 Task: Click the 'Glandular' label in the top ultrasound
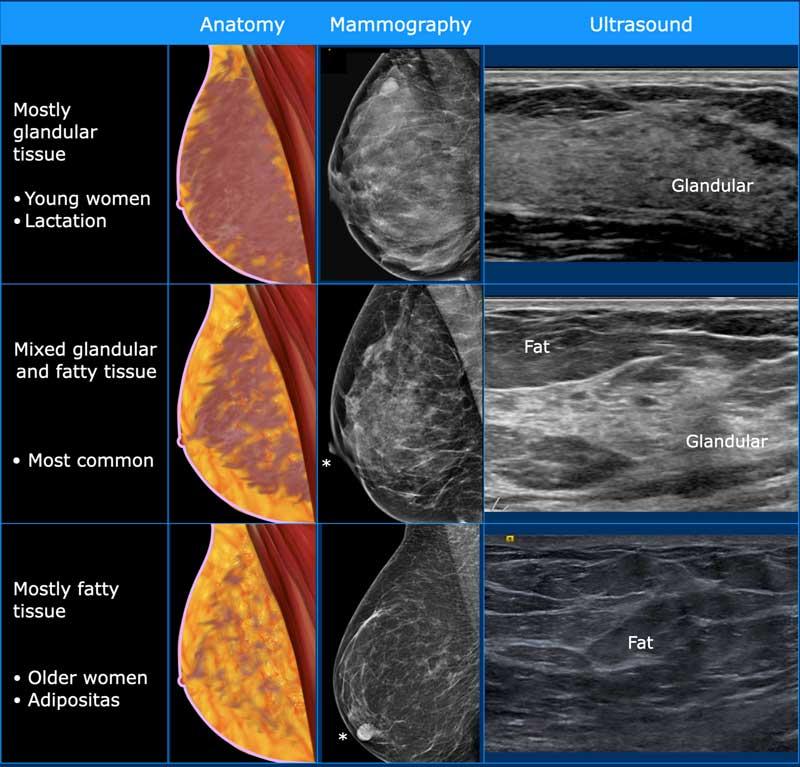712,185
